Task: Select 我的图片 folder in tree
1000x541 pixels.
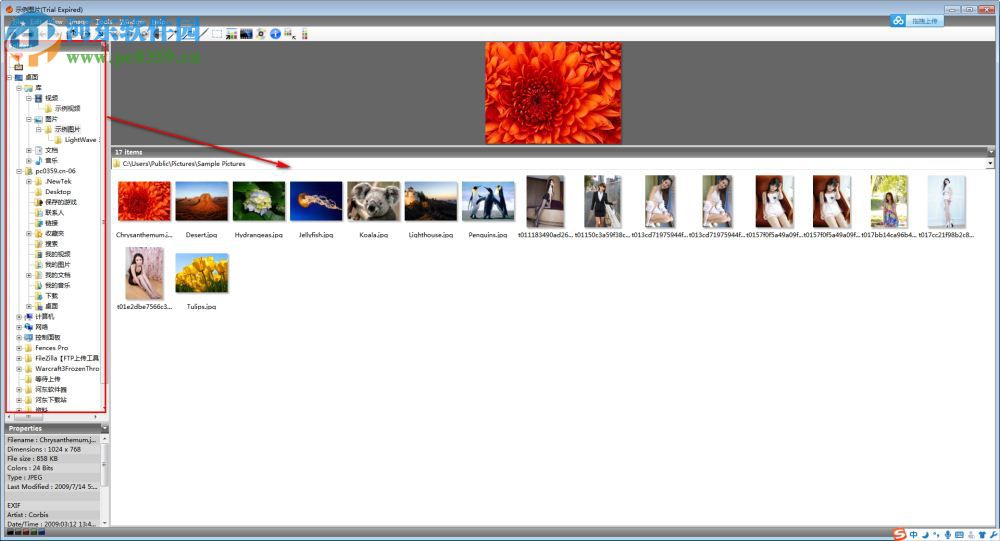Action: tap(57, 265)
